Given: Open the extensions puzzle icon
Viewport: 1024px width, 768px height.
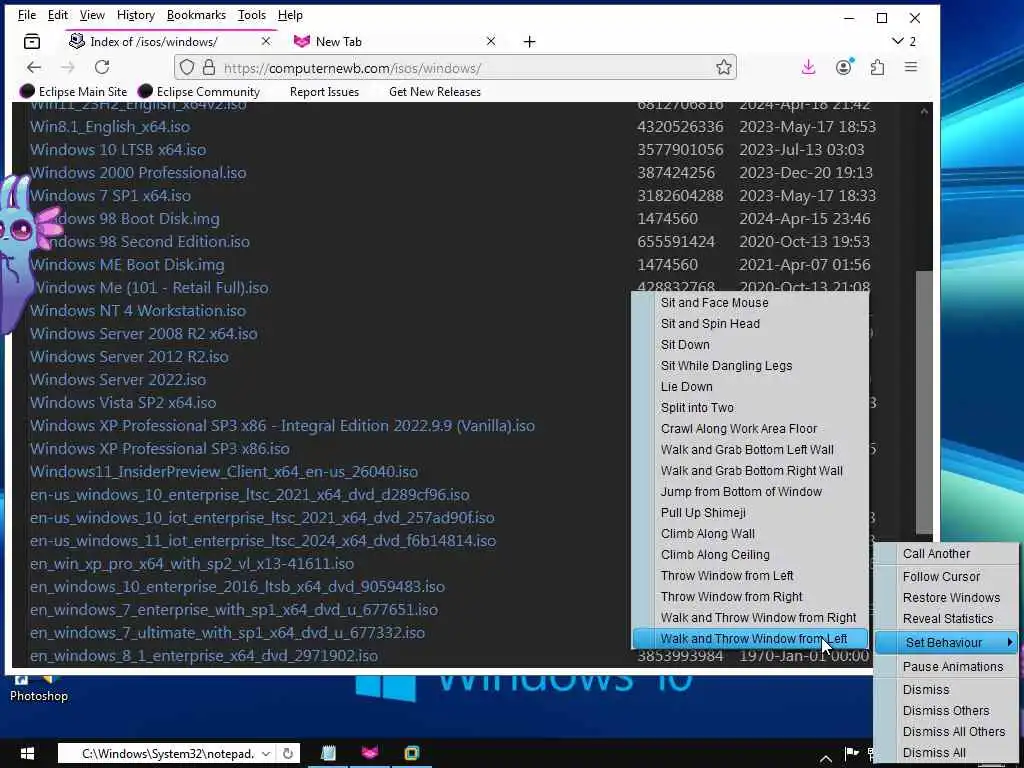Looking at the screenshot, I should click(878, 67).
